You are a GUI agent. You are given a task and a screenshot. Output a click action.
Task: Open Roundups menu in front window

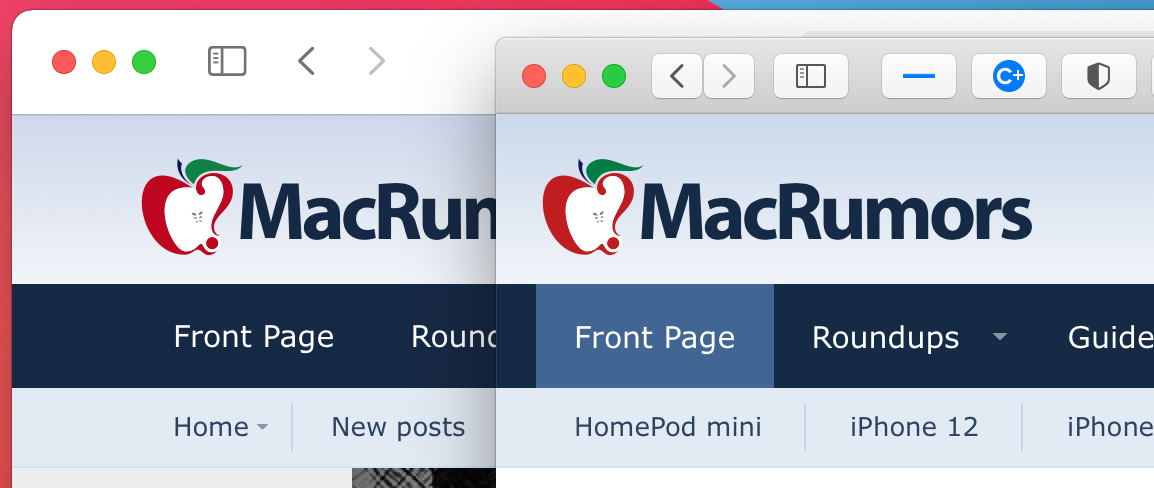885,338
